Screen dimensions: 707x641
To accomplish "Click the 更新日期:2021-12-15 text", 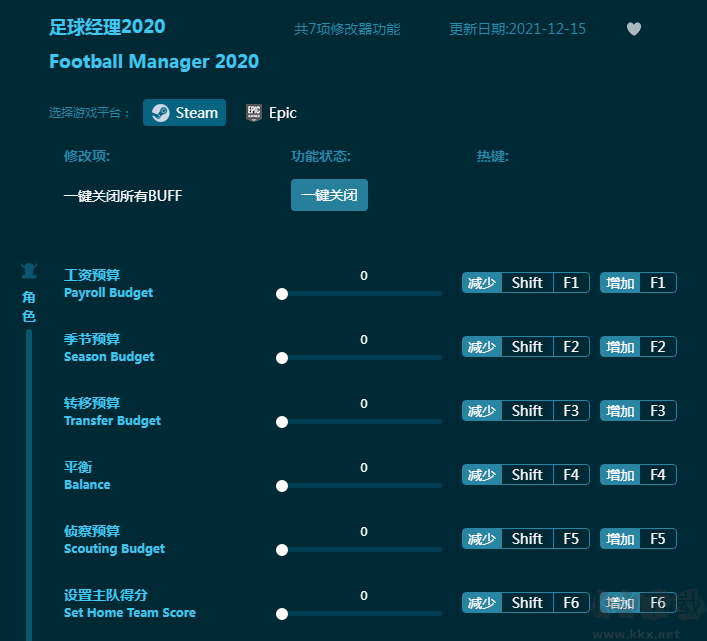I will [x=518, y=29].
